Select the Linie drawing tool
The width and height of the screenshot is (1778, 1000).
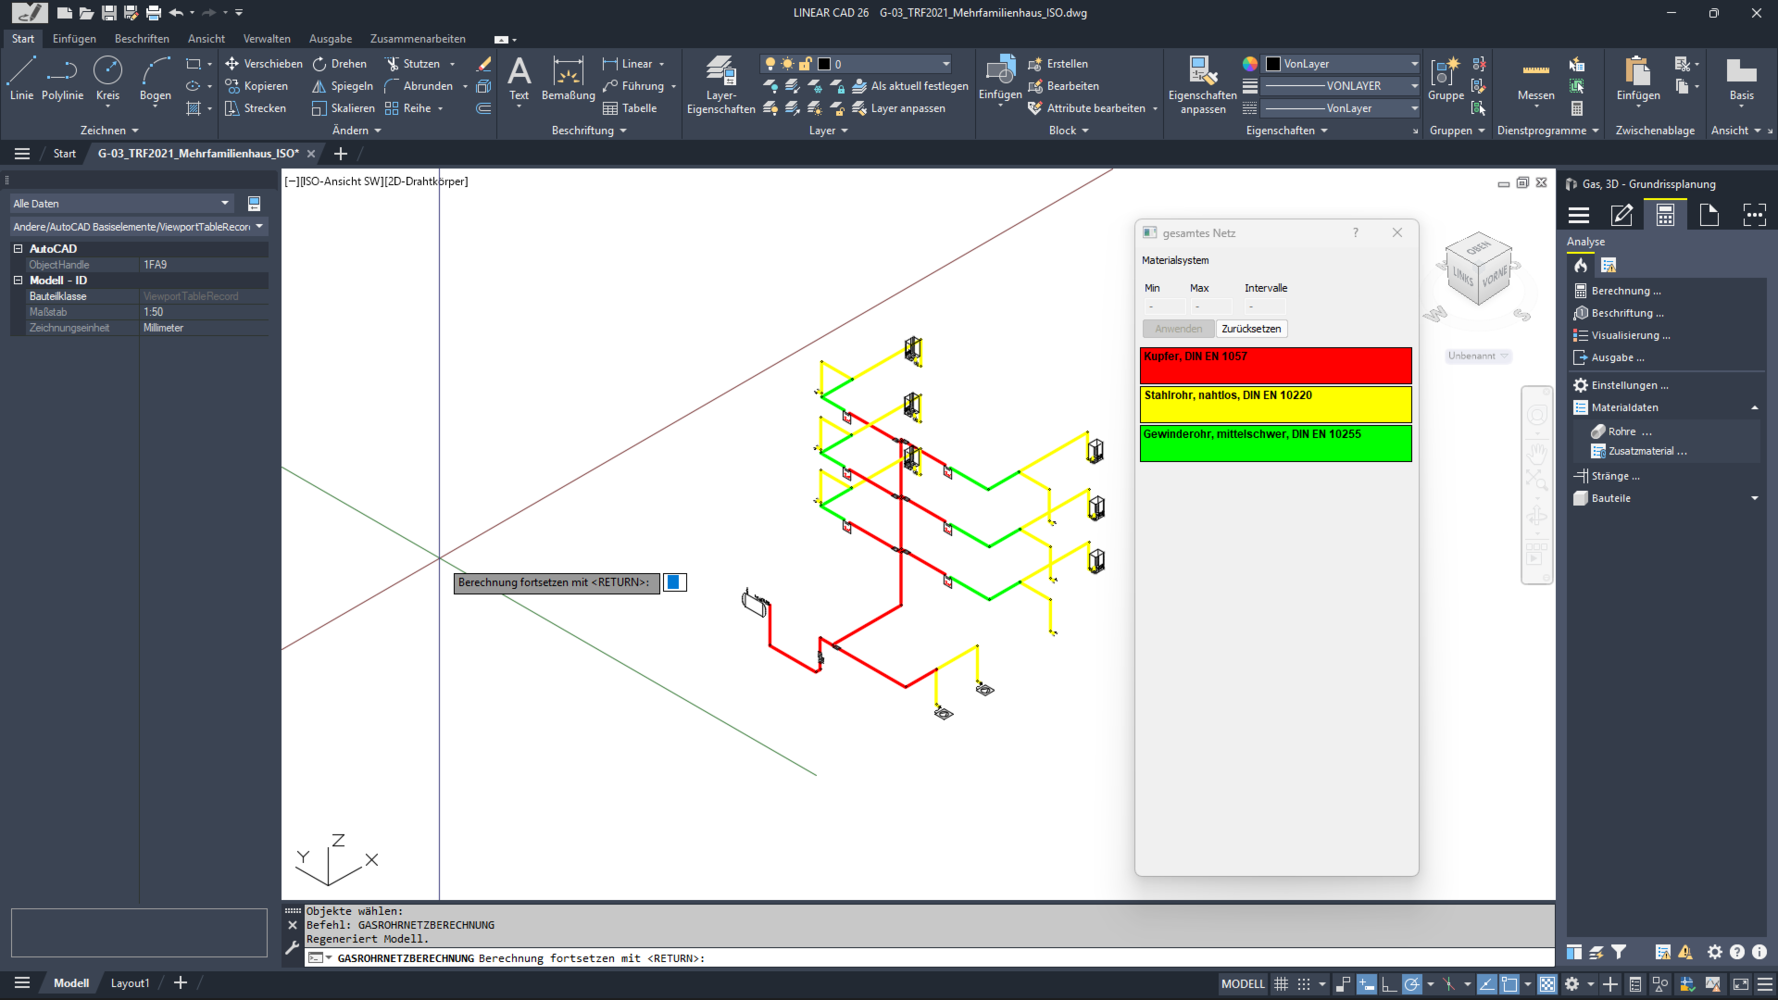[x=21, y=79]
